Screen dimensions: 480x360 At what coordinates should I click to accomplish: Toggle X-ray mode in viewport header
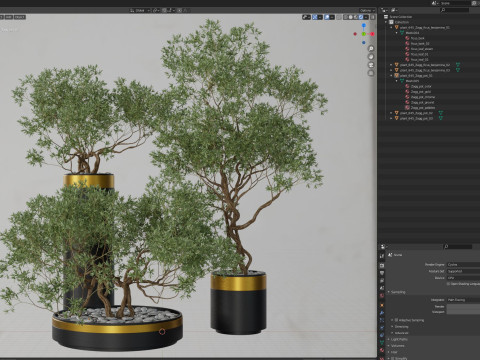pyautogui.click(x=339, y=17)
